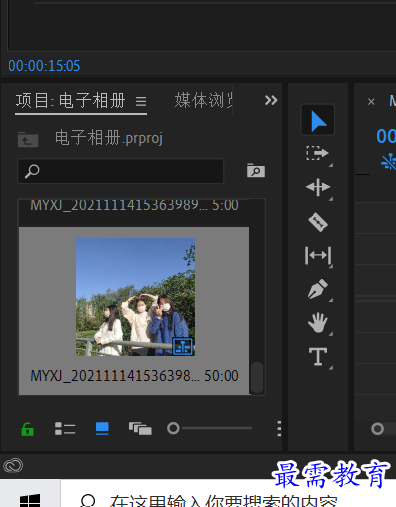Select clip name MYXJ_20211114153639 with 50:00 duration

(134, 376)
